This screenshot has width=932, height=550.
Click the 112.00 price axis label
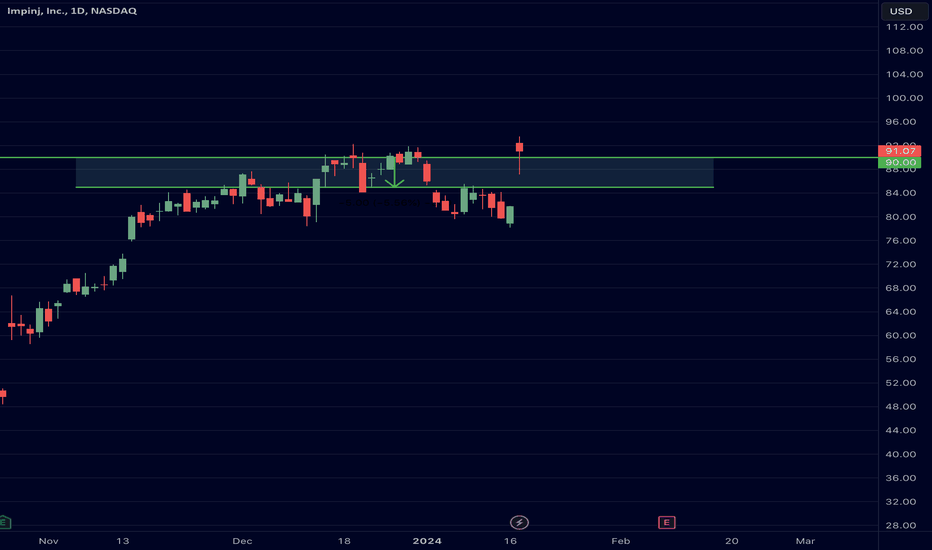tap(904, 27)
